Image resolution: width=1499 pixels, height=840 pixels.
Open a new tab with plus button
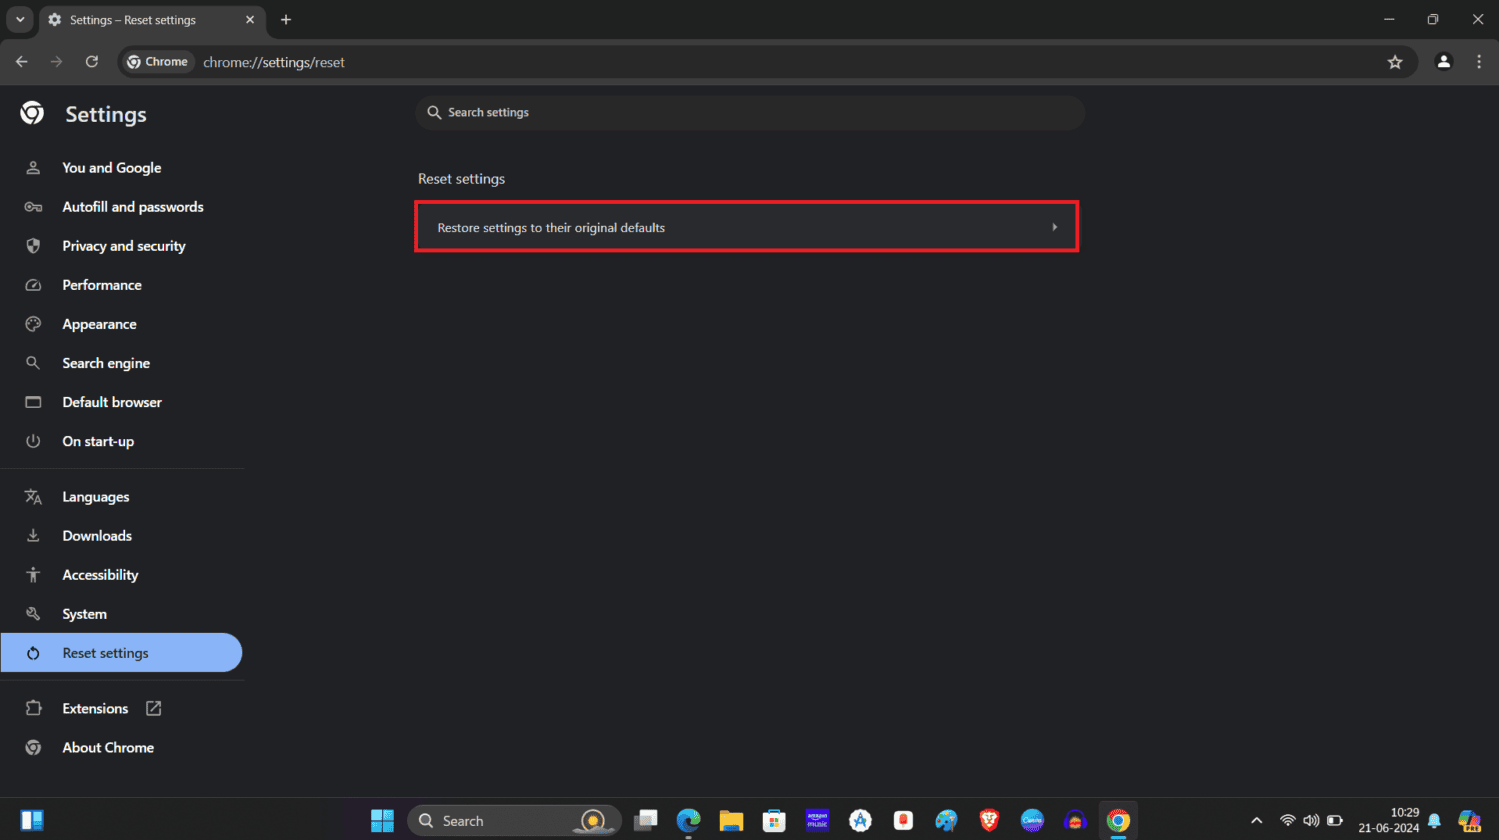pyautogui.click(x=286, y=20)
